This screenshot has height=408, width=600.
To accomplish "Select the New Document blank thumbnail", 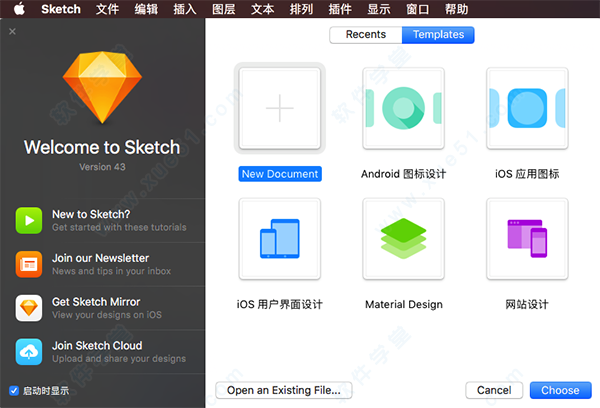I will pos(280,108).
